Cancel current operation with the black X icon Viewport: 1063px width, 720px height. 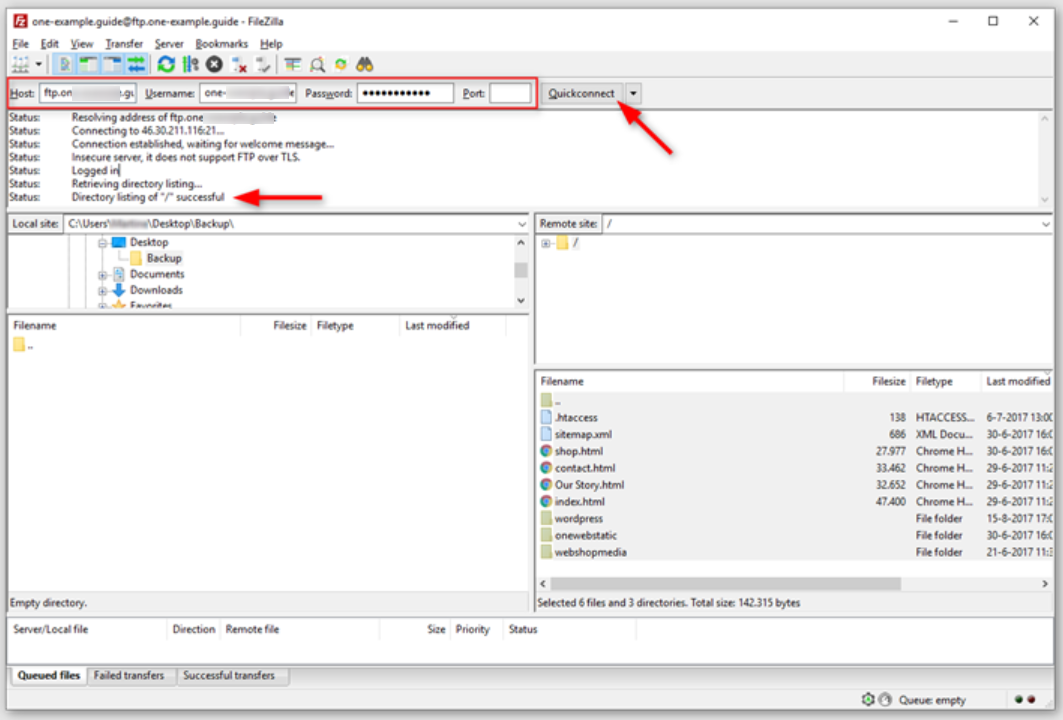click(214, 65)
